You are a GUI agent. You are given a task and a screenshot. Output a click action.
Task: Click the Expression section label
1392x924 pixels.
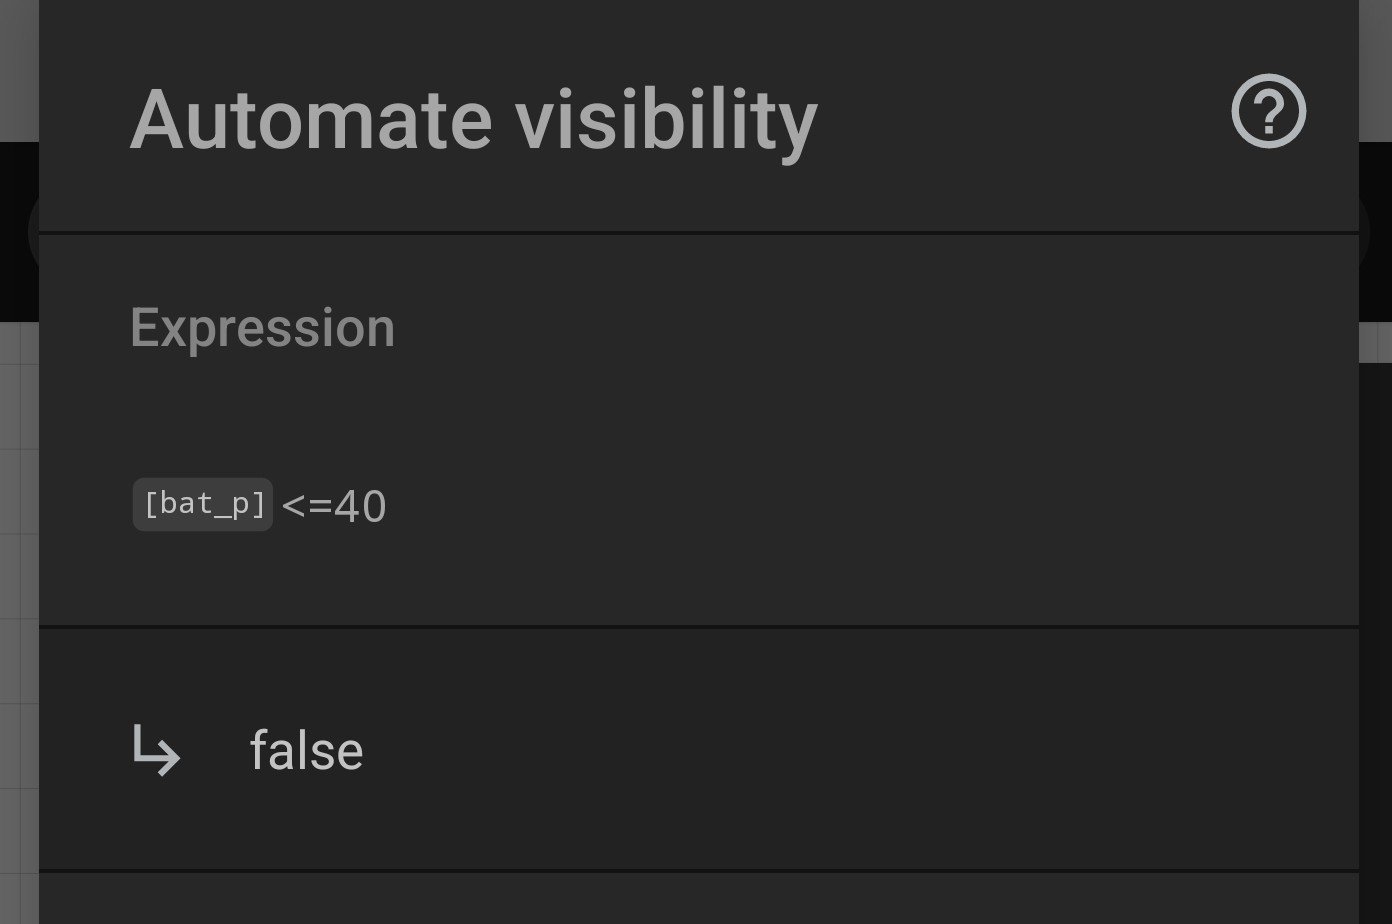pyautogui.click(x=262, y=328)
